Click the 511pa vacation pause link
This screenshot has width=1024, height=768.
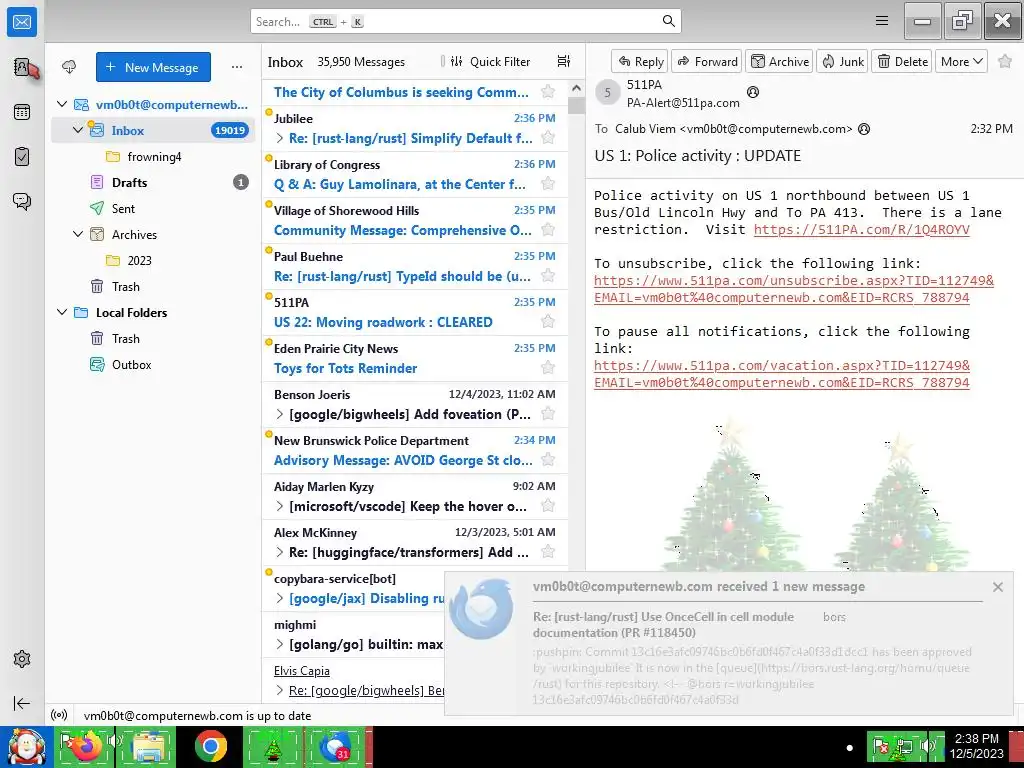click(782, 374)
